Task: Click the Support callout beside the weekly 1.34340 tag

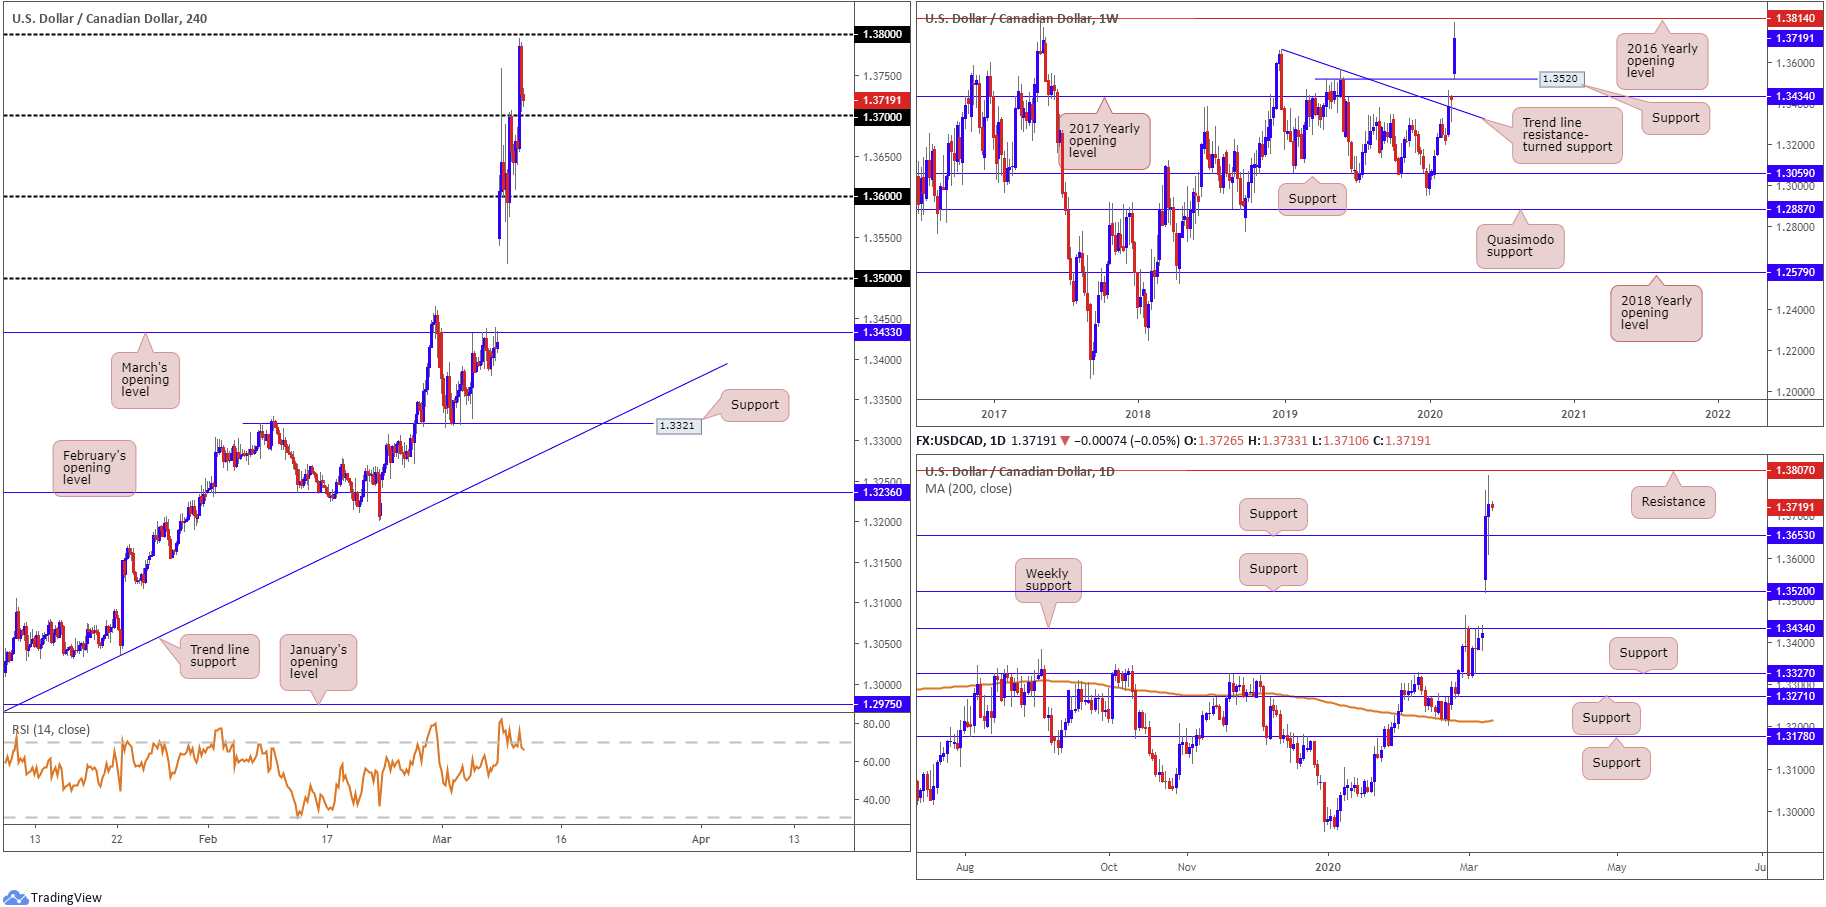Action: (1675, 118)
